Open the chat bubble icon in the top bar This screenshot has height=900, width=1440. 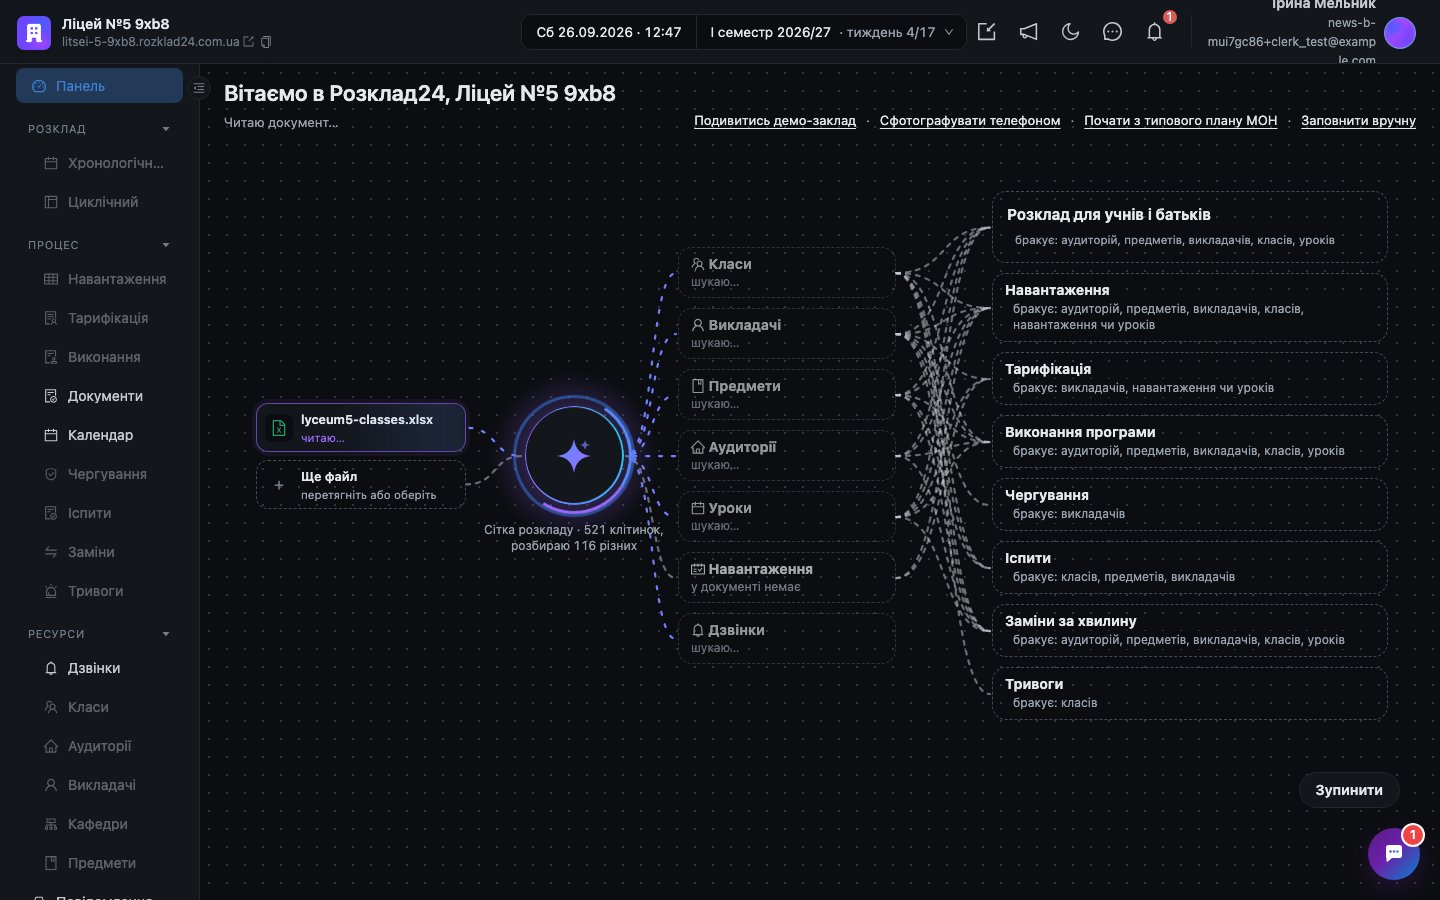[1112, 32]
